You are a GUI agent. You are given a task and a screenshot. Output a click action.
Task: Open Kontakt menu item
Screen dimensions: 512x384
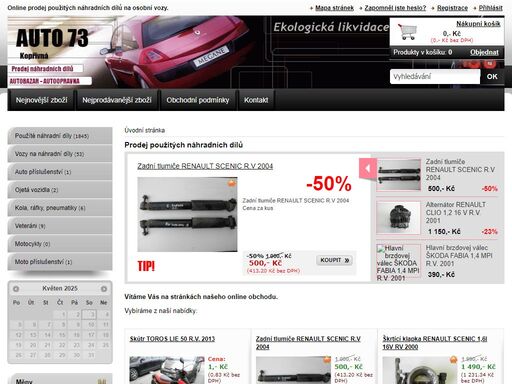(256, 100)
